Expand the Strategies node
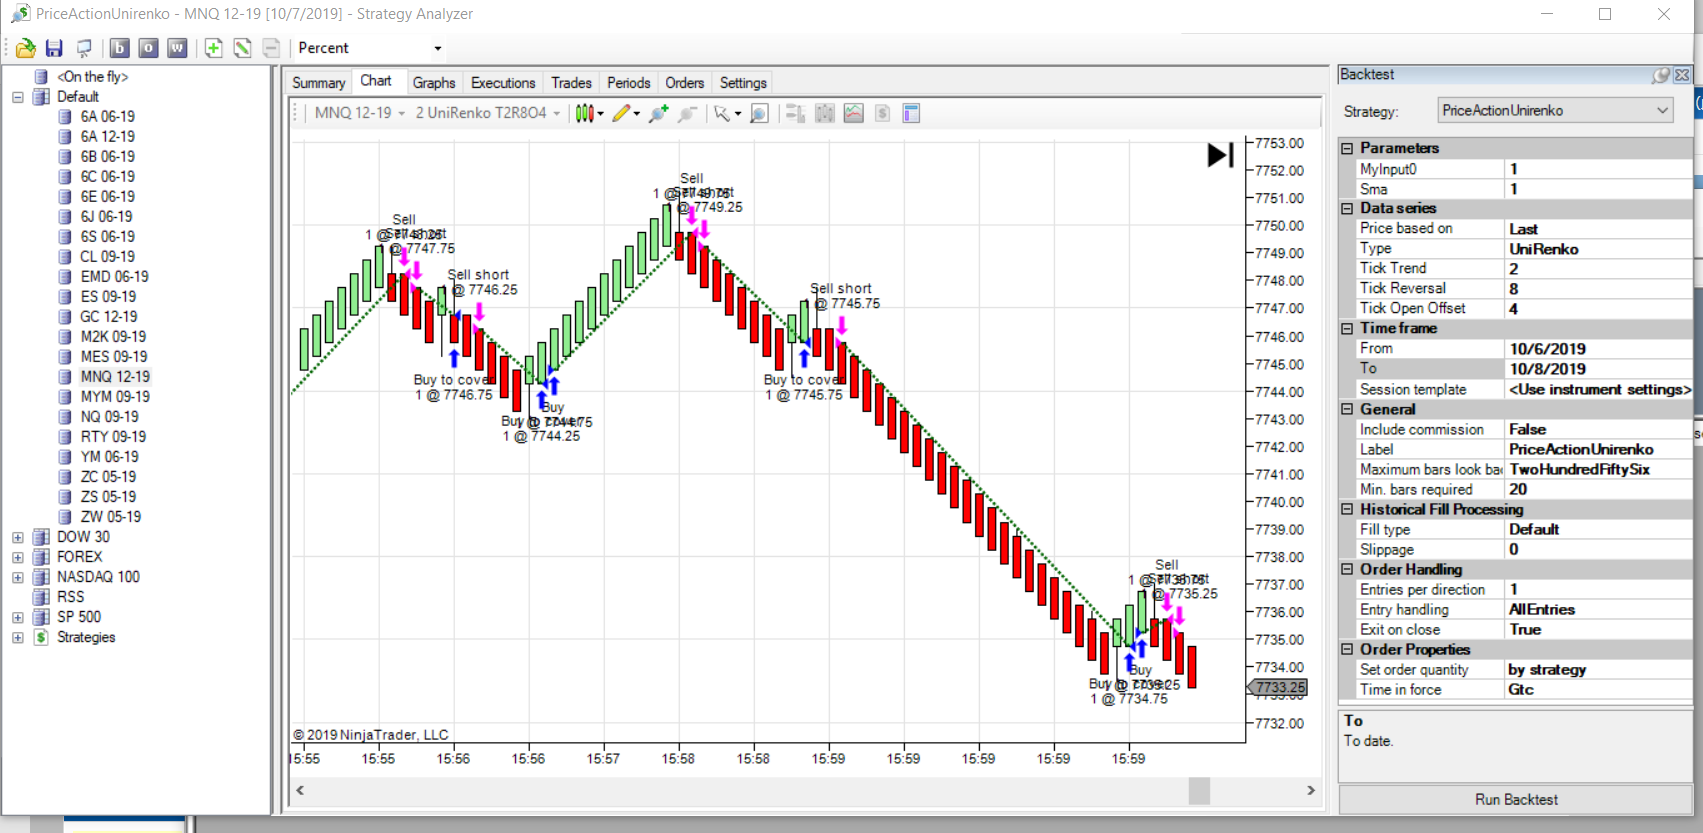The width and height of the screenshot is (1703, 833). click(18, 637)
